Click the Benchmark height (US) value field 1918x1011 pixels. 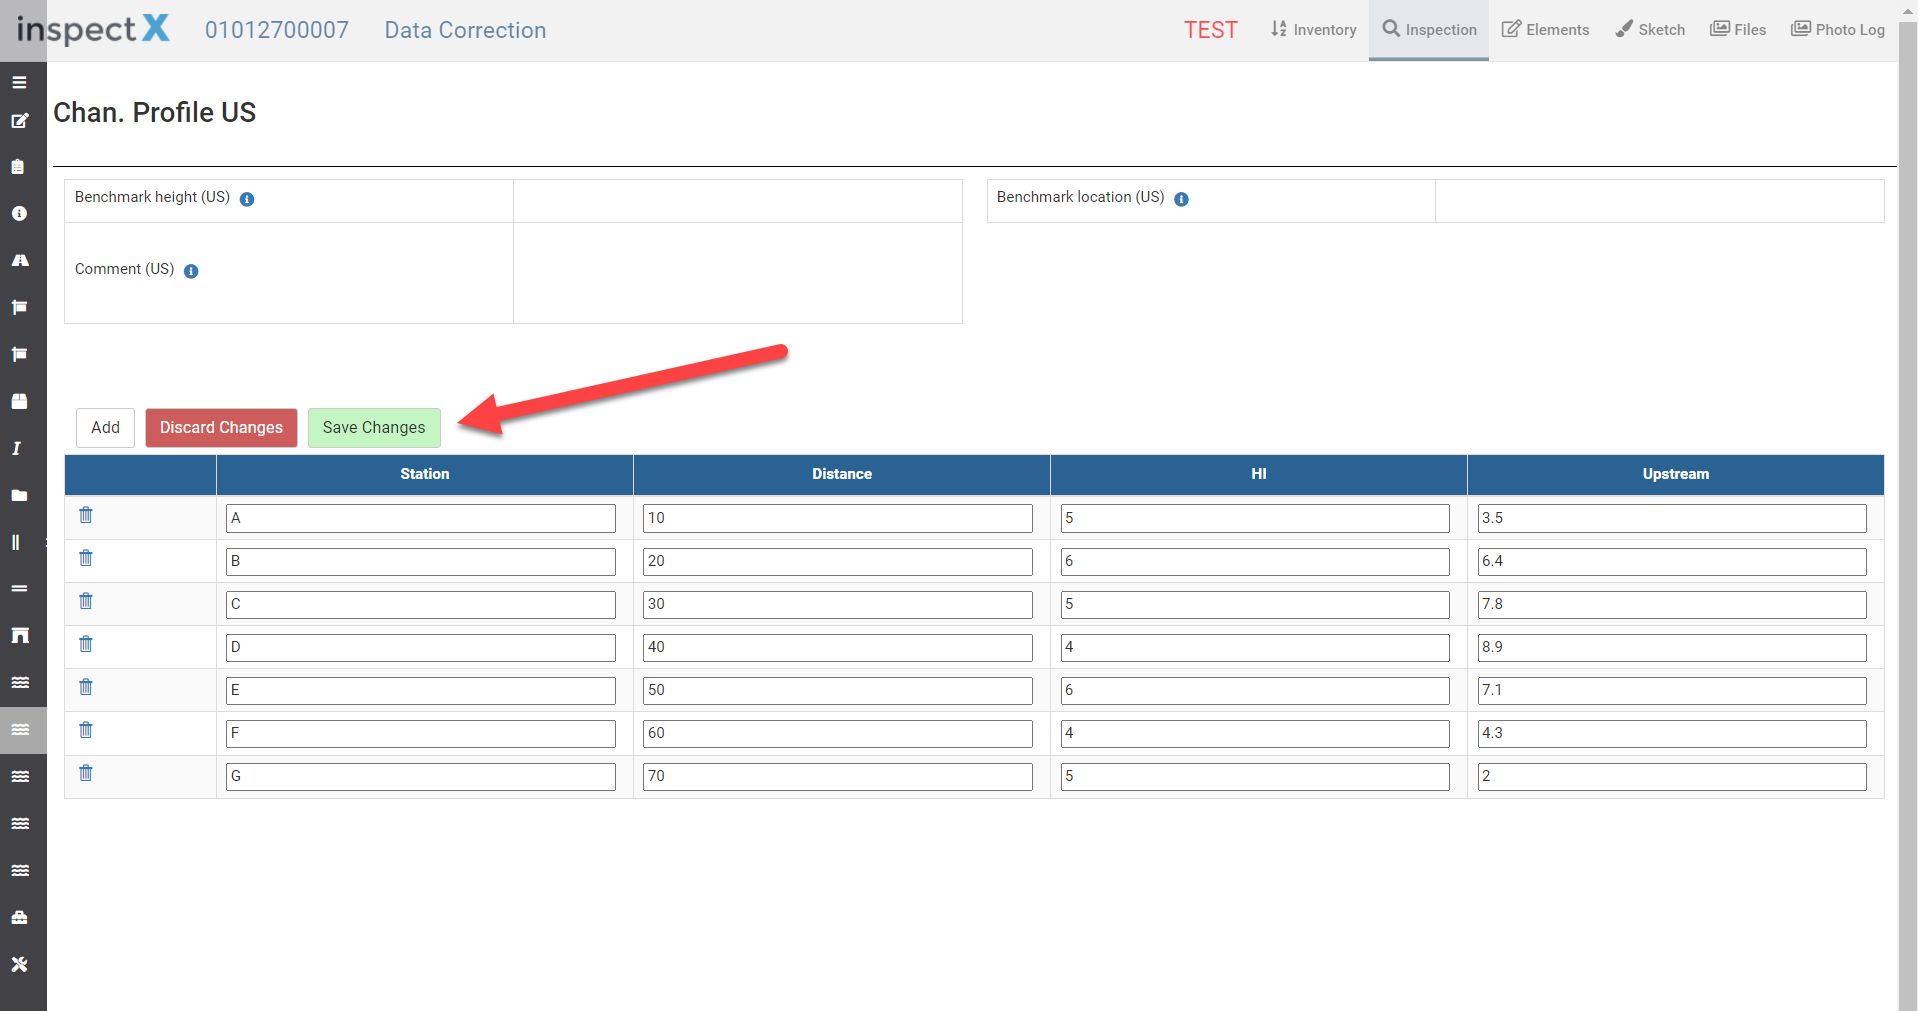tap(738, 201)
